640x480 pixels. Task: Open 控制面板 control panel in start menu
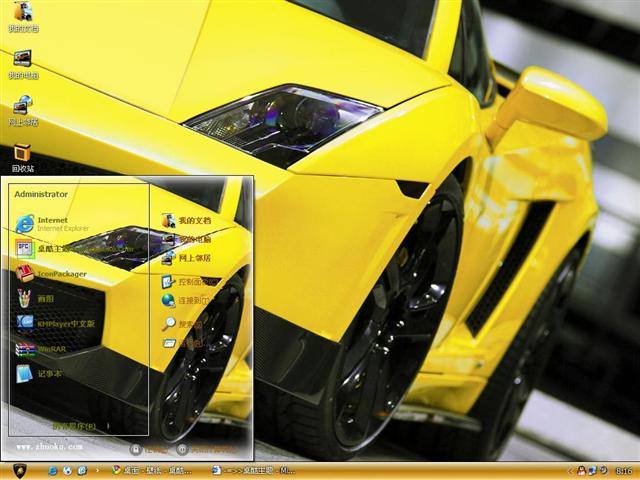click(190, 282)
